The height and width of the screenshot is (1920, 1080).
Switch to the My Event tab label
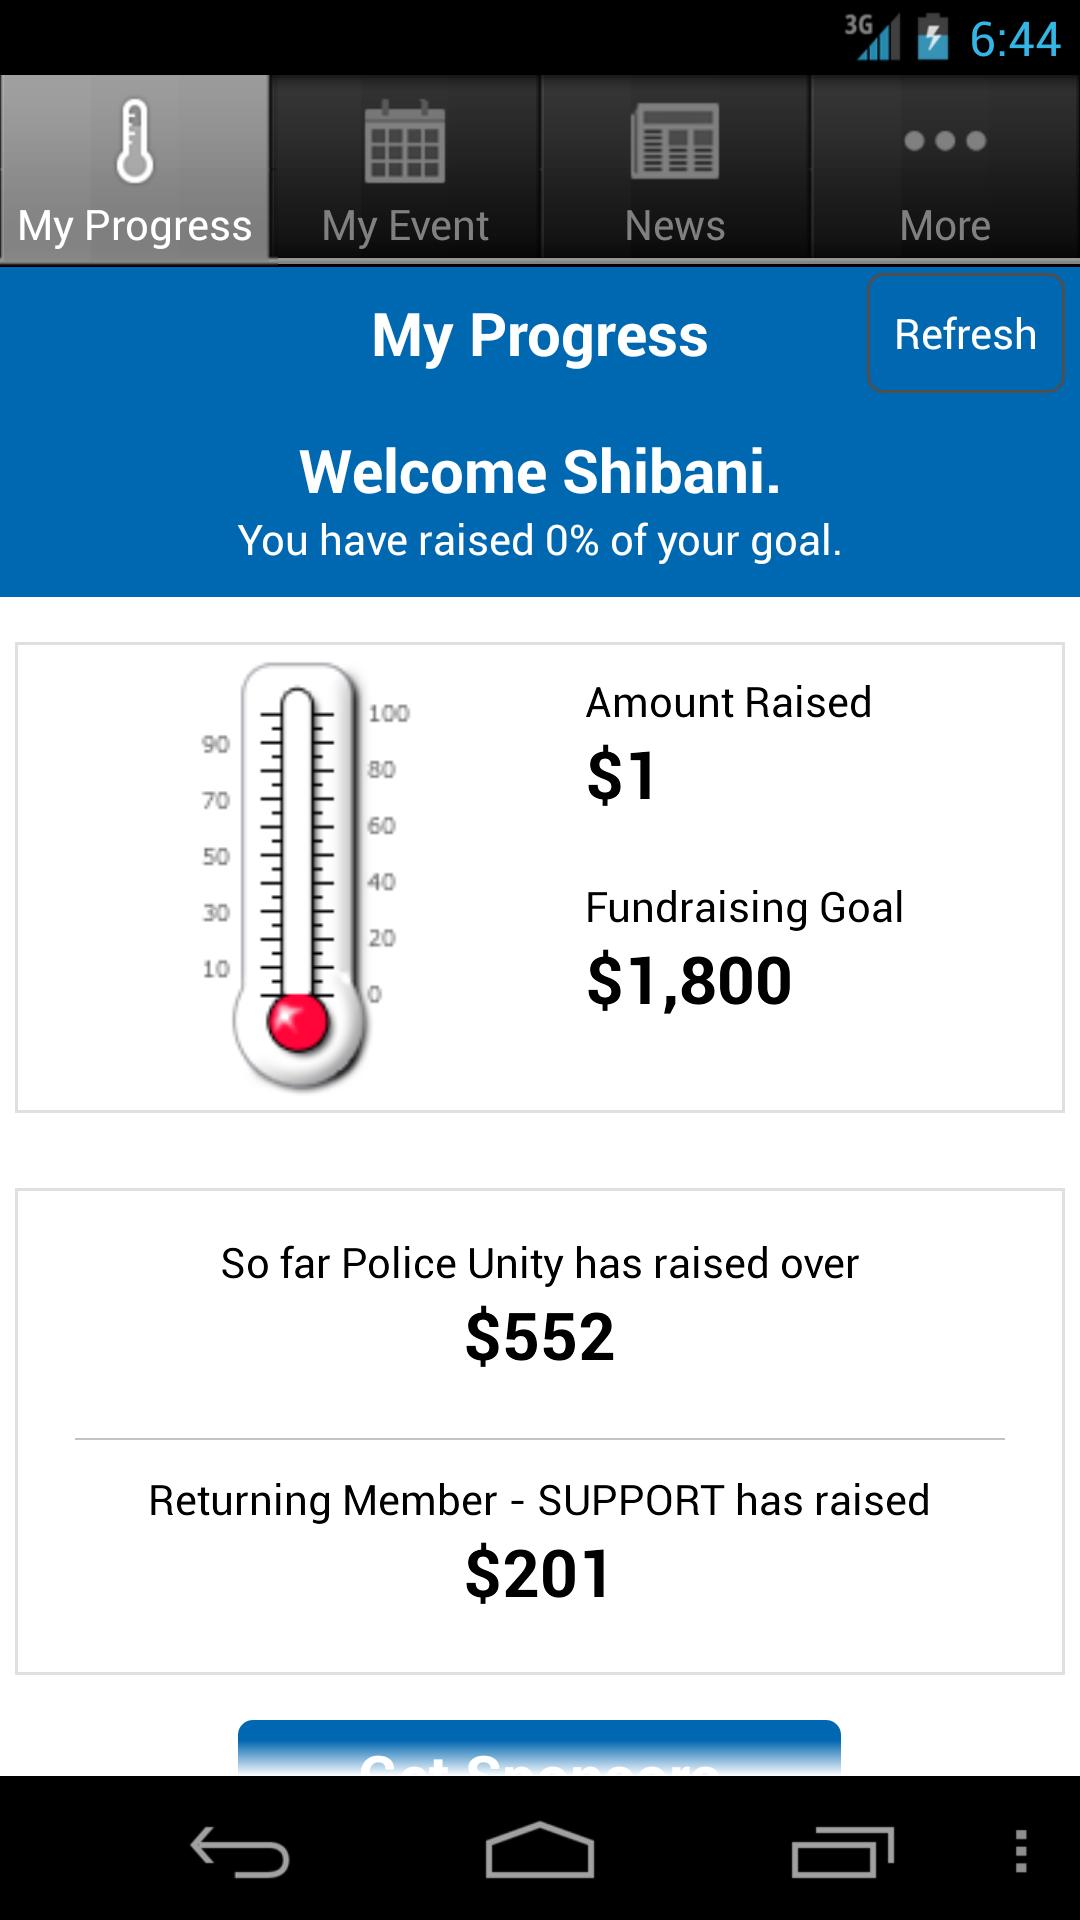tap(405, 226)
